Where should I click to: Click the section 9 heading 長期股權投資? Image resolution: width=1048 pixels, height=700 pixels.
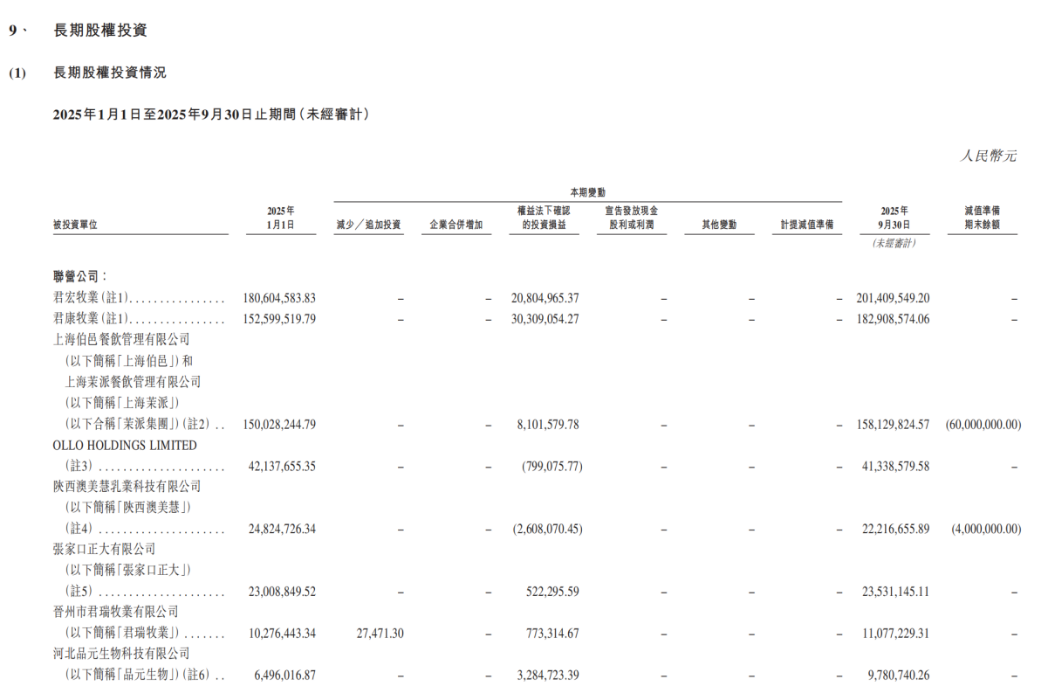click(100, 31)
